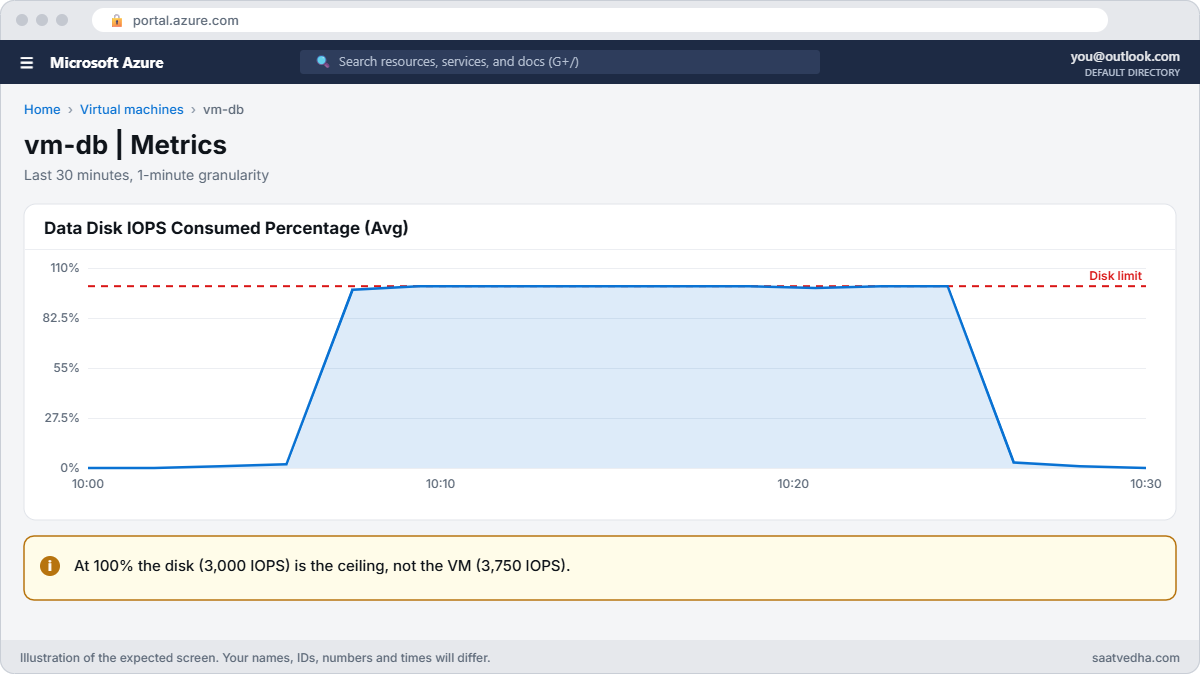Click the browser address bar lock icon
The image size is (1200, 674).
[x=117, y=20]
